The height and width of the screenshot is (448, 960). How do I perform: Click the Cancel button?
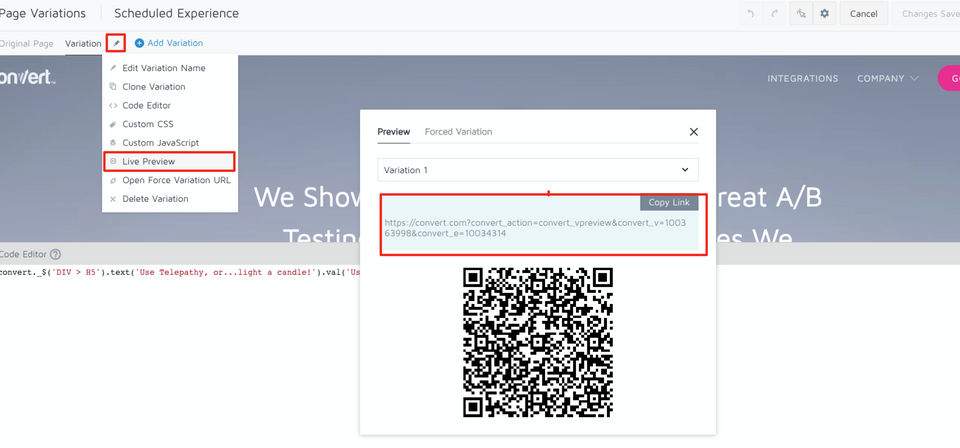(863, 13)
